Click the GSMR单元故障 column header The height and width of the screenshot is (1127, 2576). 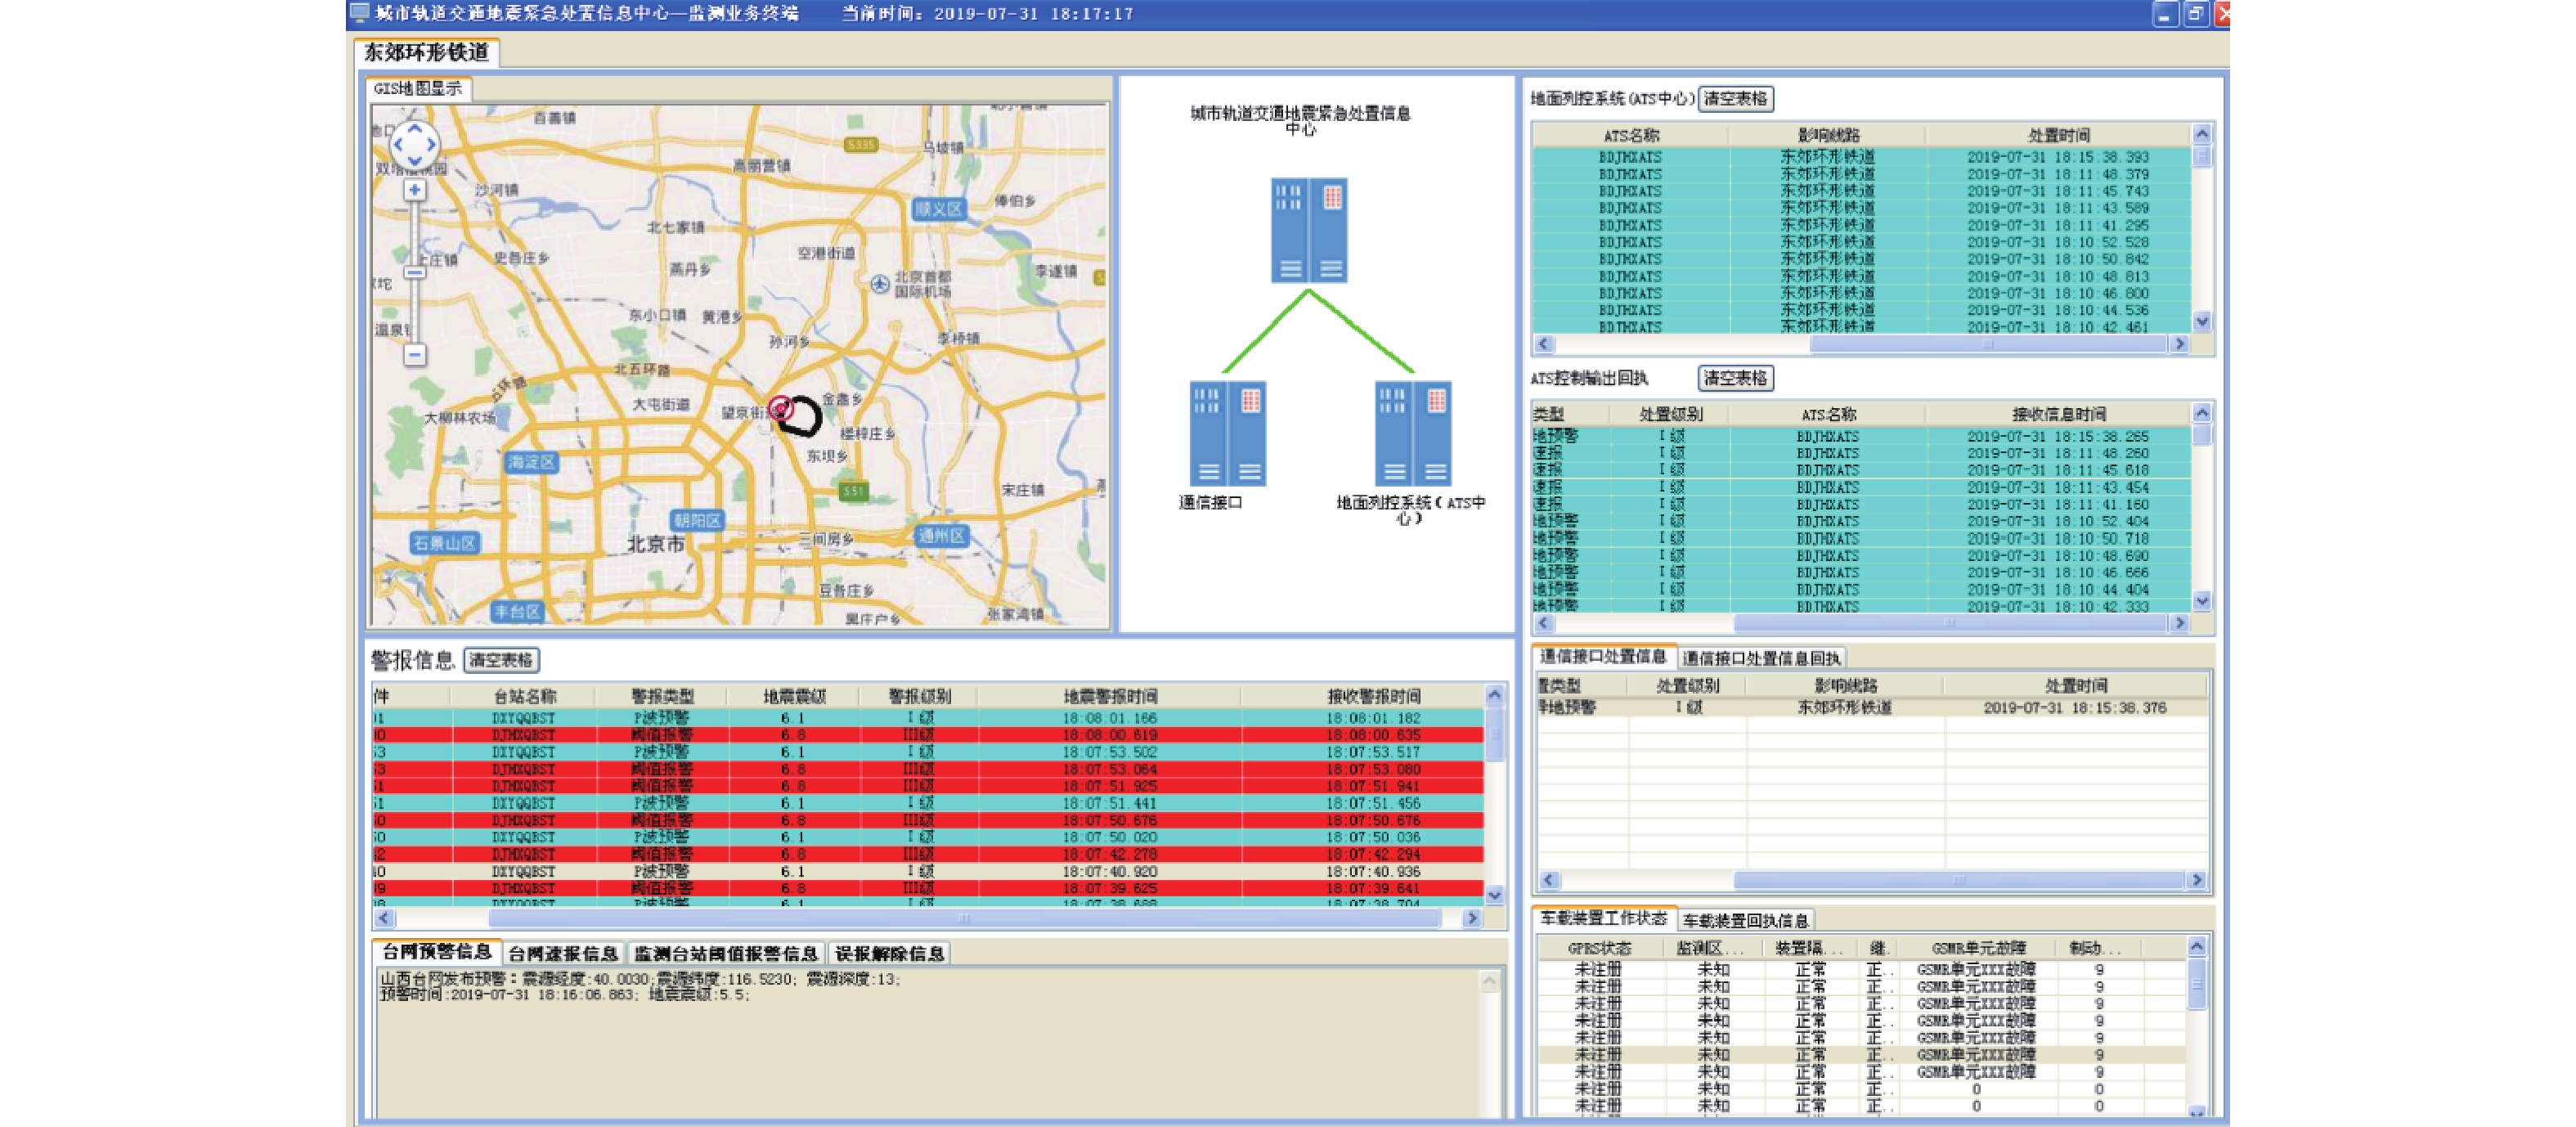pos(1978,948)
